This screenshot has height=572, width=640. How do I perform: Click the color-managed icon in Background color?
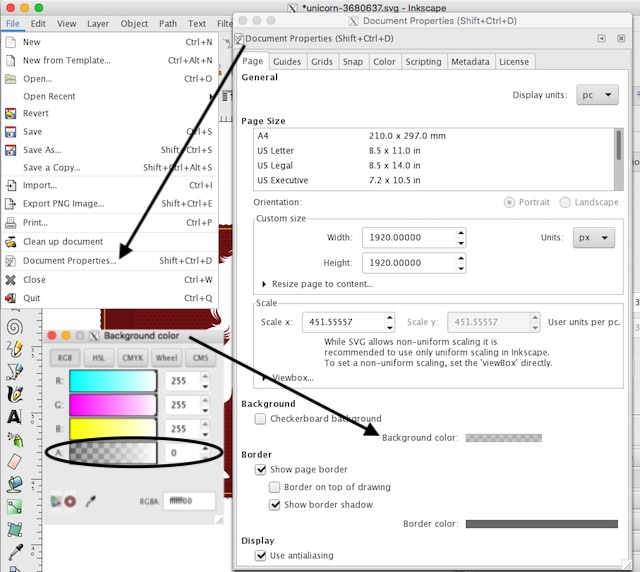pyautogui.click(x=56, y=501)
